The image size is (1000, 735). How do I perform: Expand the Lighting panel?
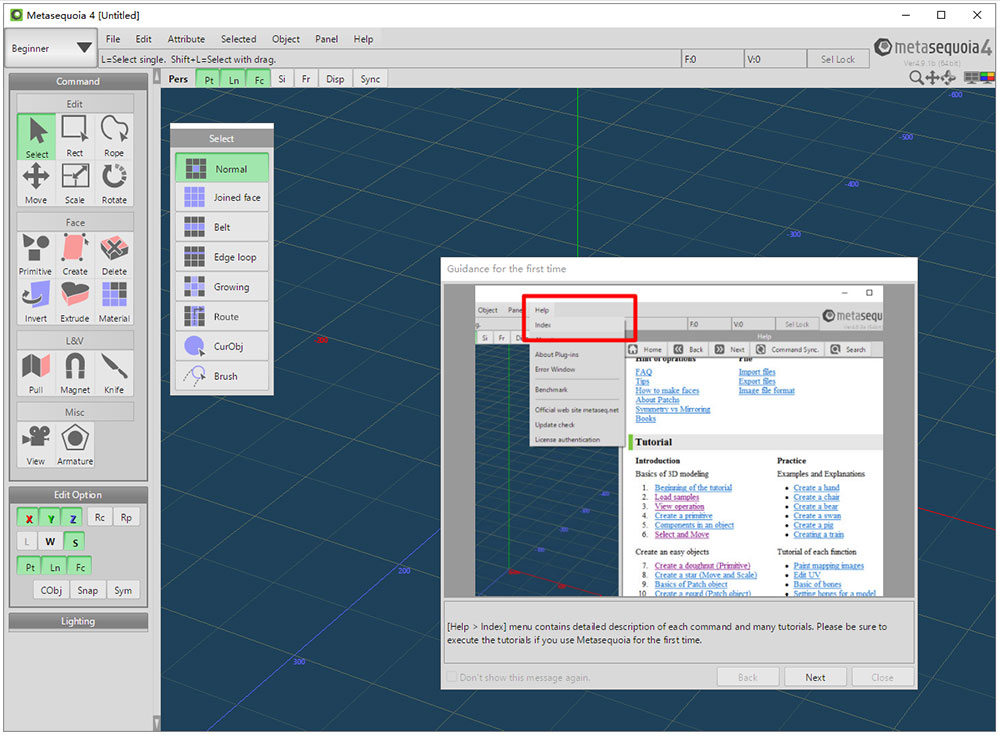click(78, 621)
